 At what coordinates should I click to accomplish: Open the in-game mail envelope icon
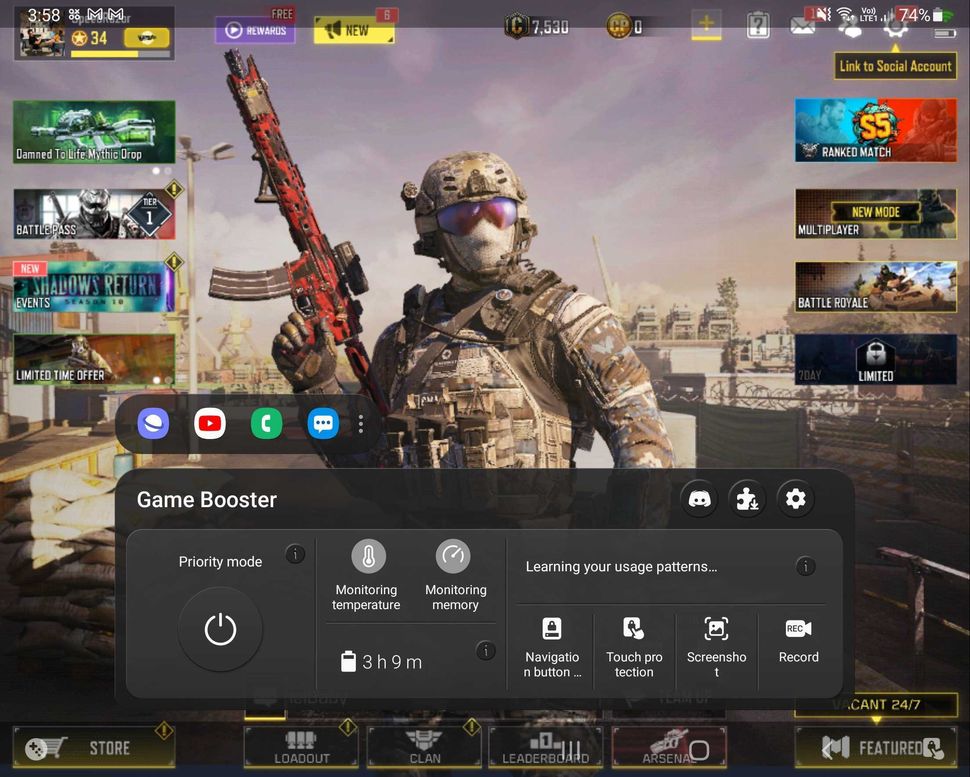[x=805, y=28]
